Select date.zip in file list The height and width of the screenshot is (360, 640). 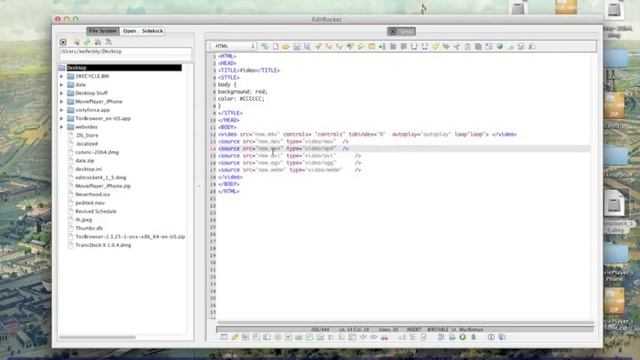[85, 161]
